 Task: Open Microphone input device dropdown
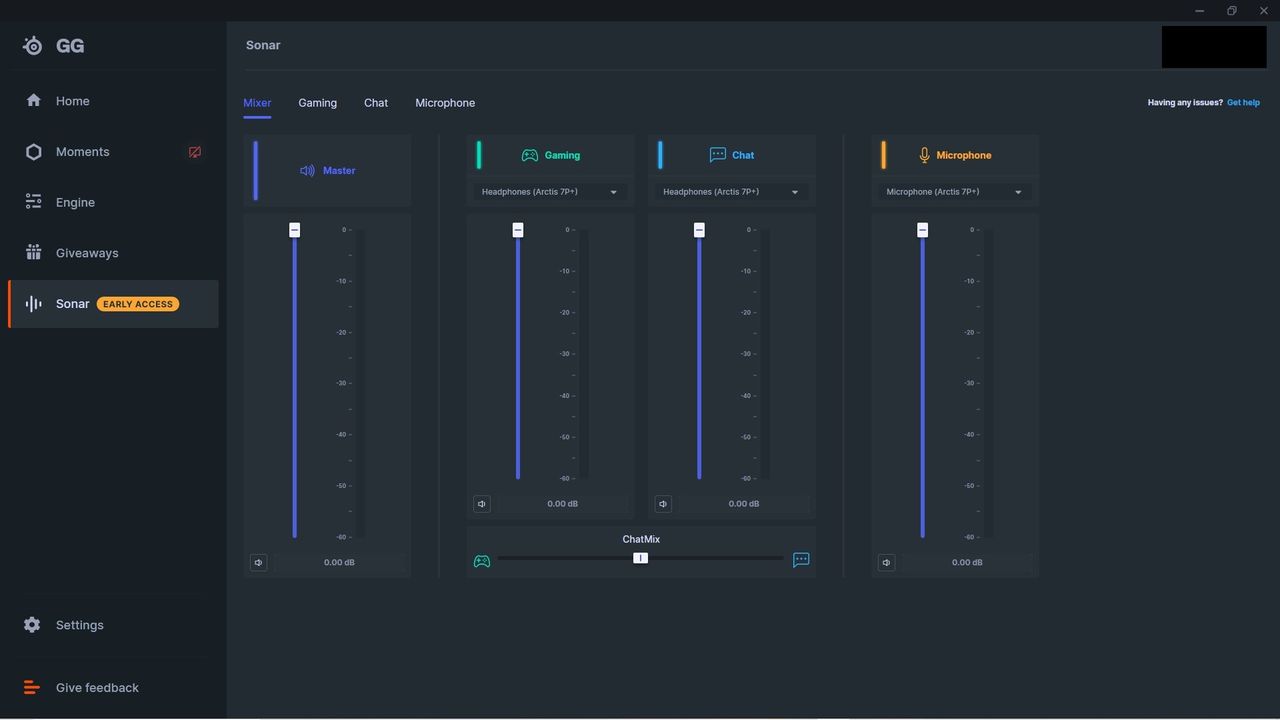click(955, 192)
